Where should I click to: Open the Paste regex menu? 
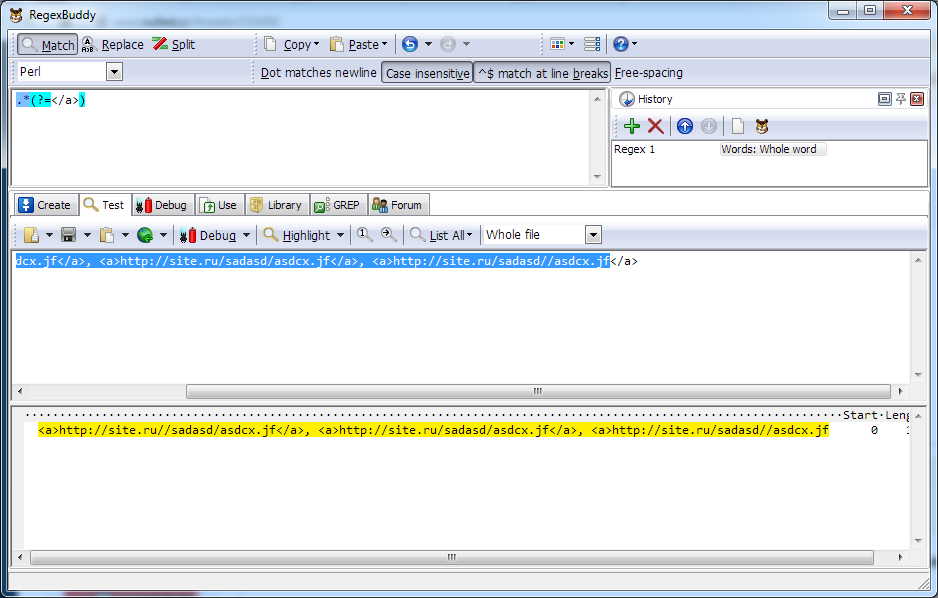click(358, 44)
